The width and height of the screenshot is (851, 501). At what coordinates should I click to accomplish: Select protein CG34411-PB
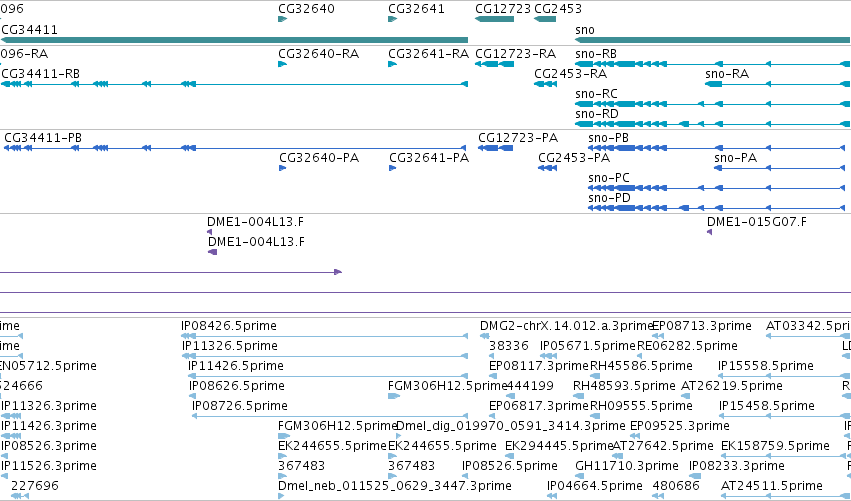pyautogui.click(x=43, y=138)
